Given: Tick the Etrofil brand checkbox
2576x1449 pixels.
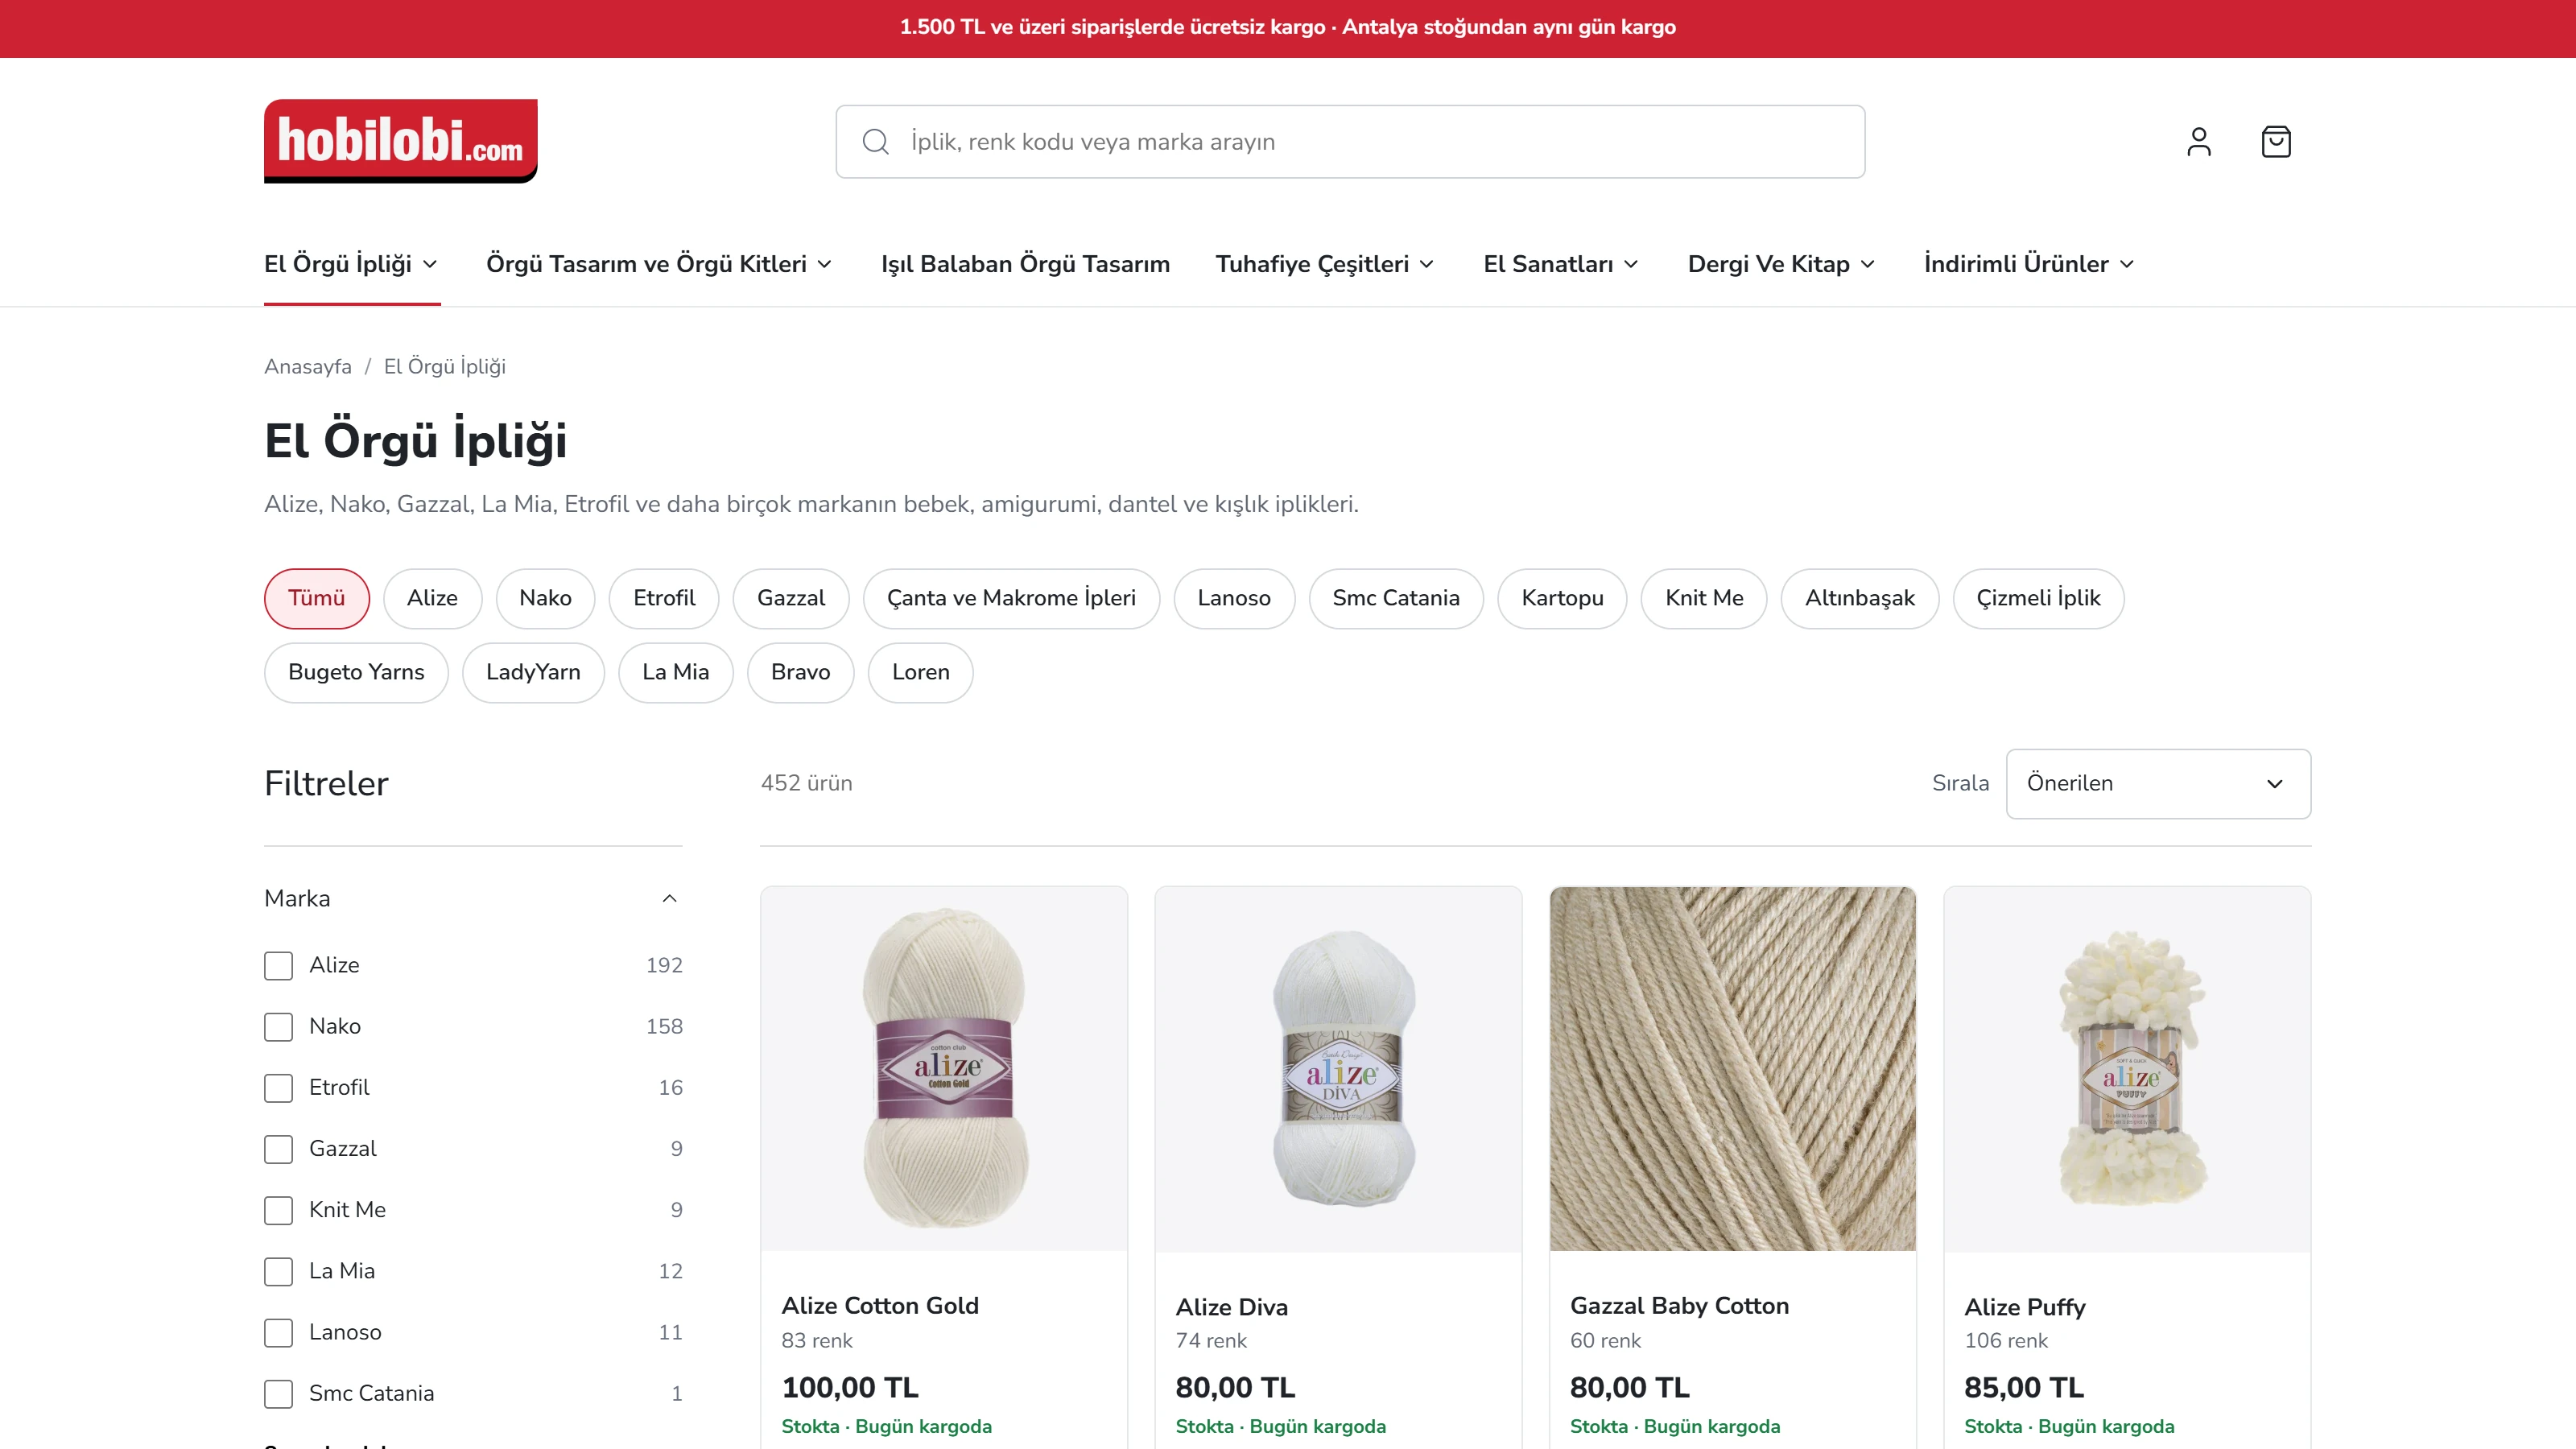Looking at the screenshot, I should 278,1087.
